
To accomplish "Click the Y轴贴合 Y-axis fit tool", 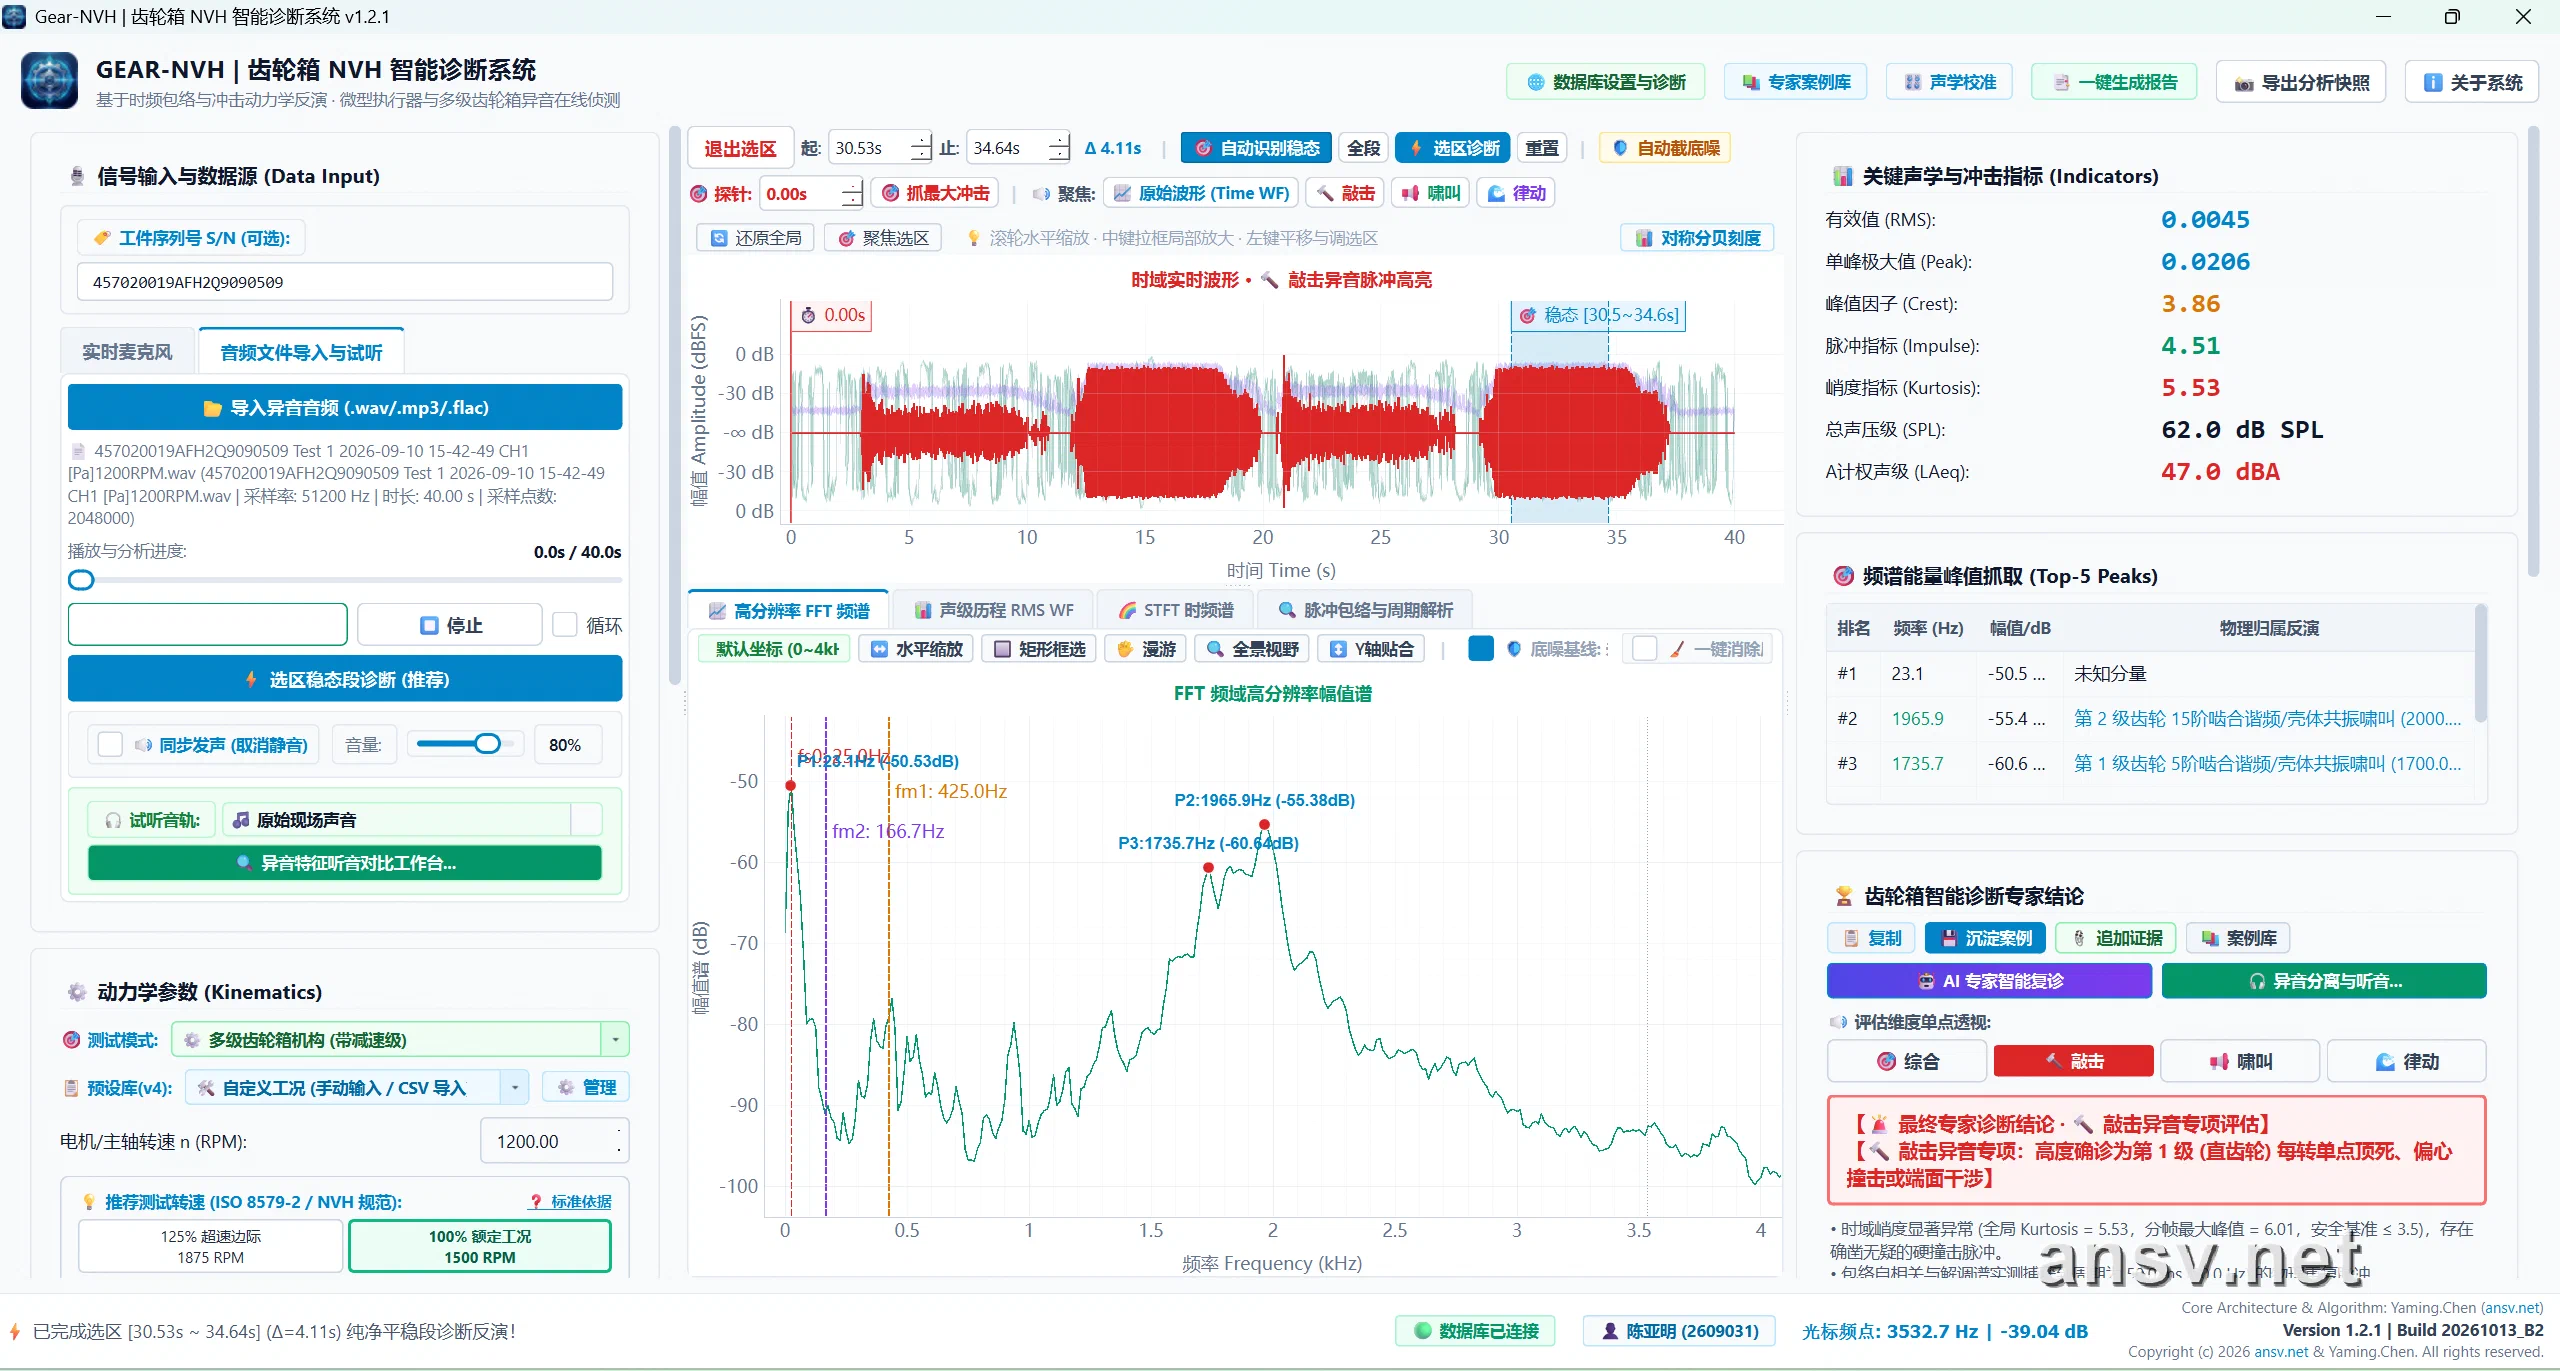I will tap(1371, 649).
